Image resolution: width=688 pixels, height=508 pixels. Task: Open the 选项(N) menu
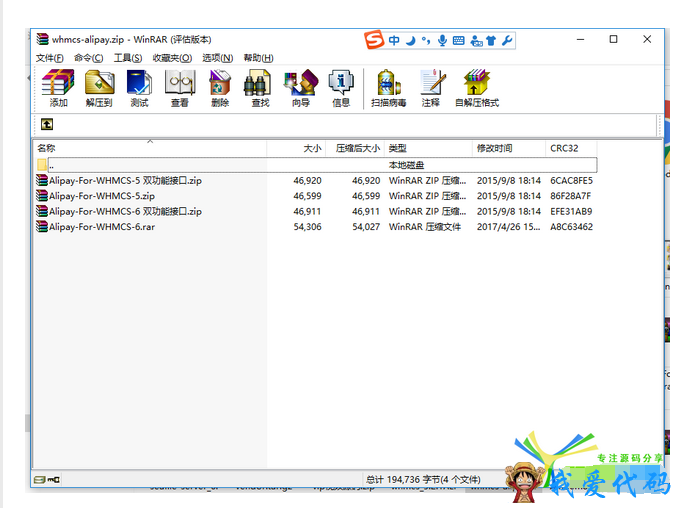[x=218, y=58]
